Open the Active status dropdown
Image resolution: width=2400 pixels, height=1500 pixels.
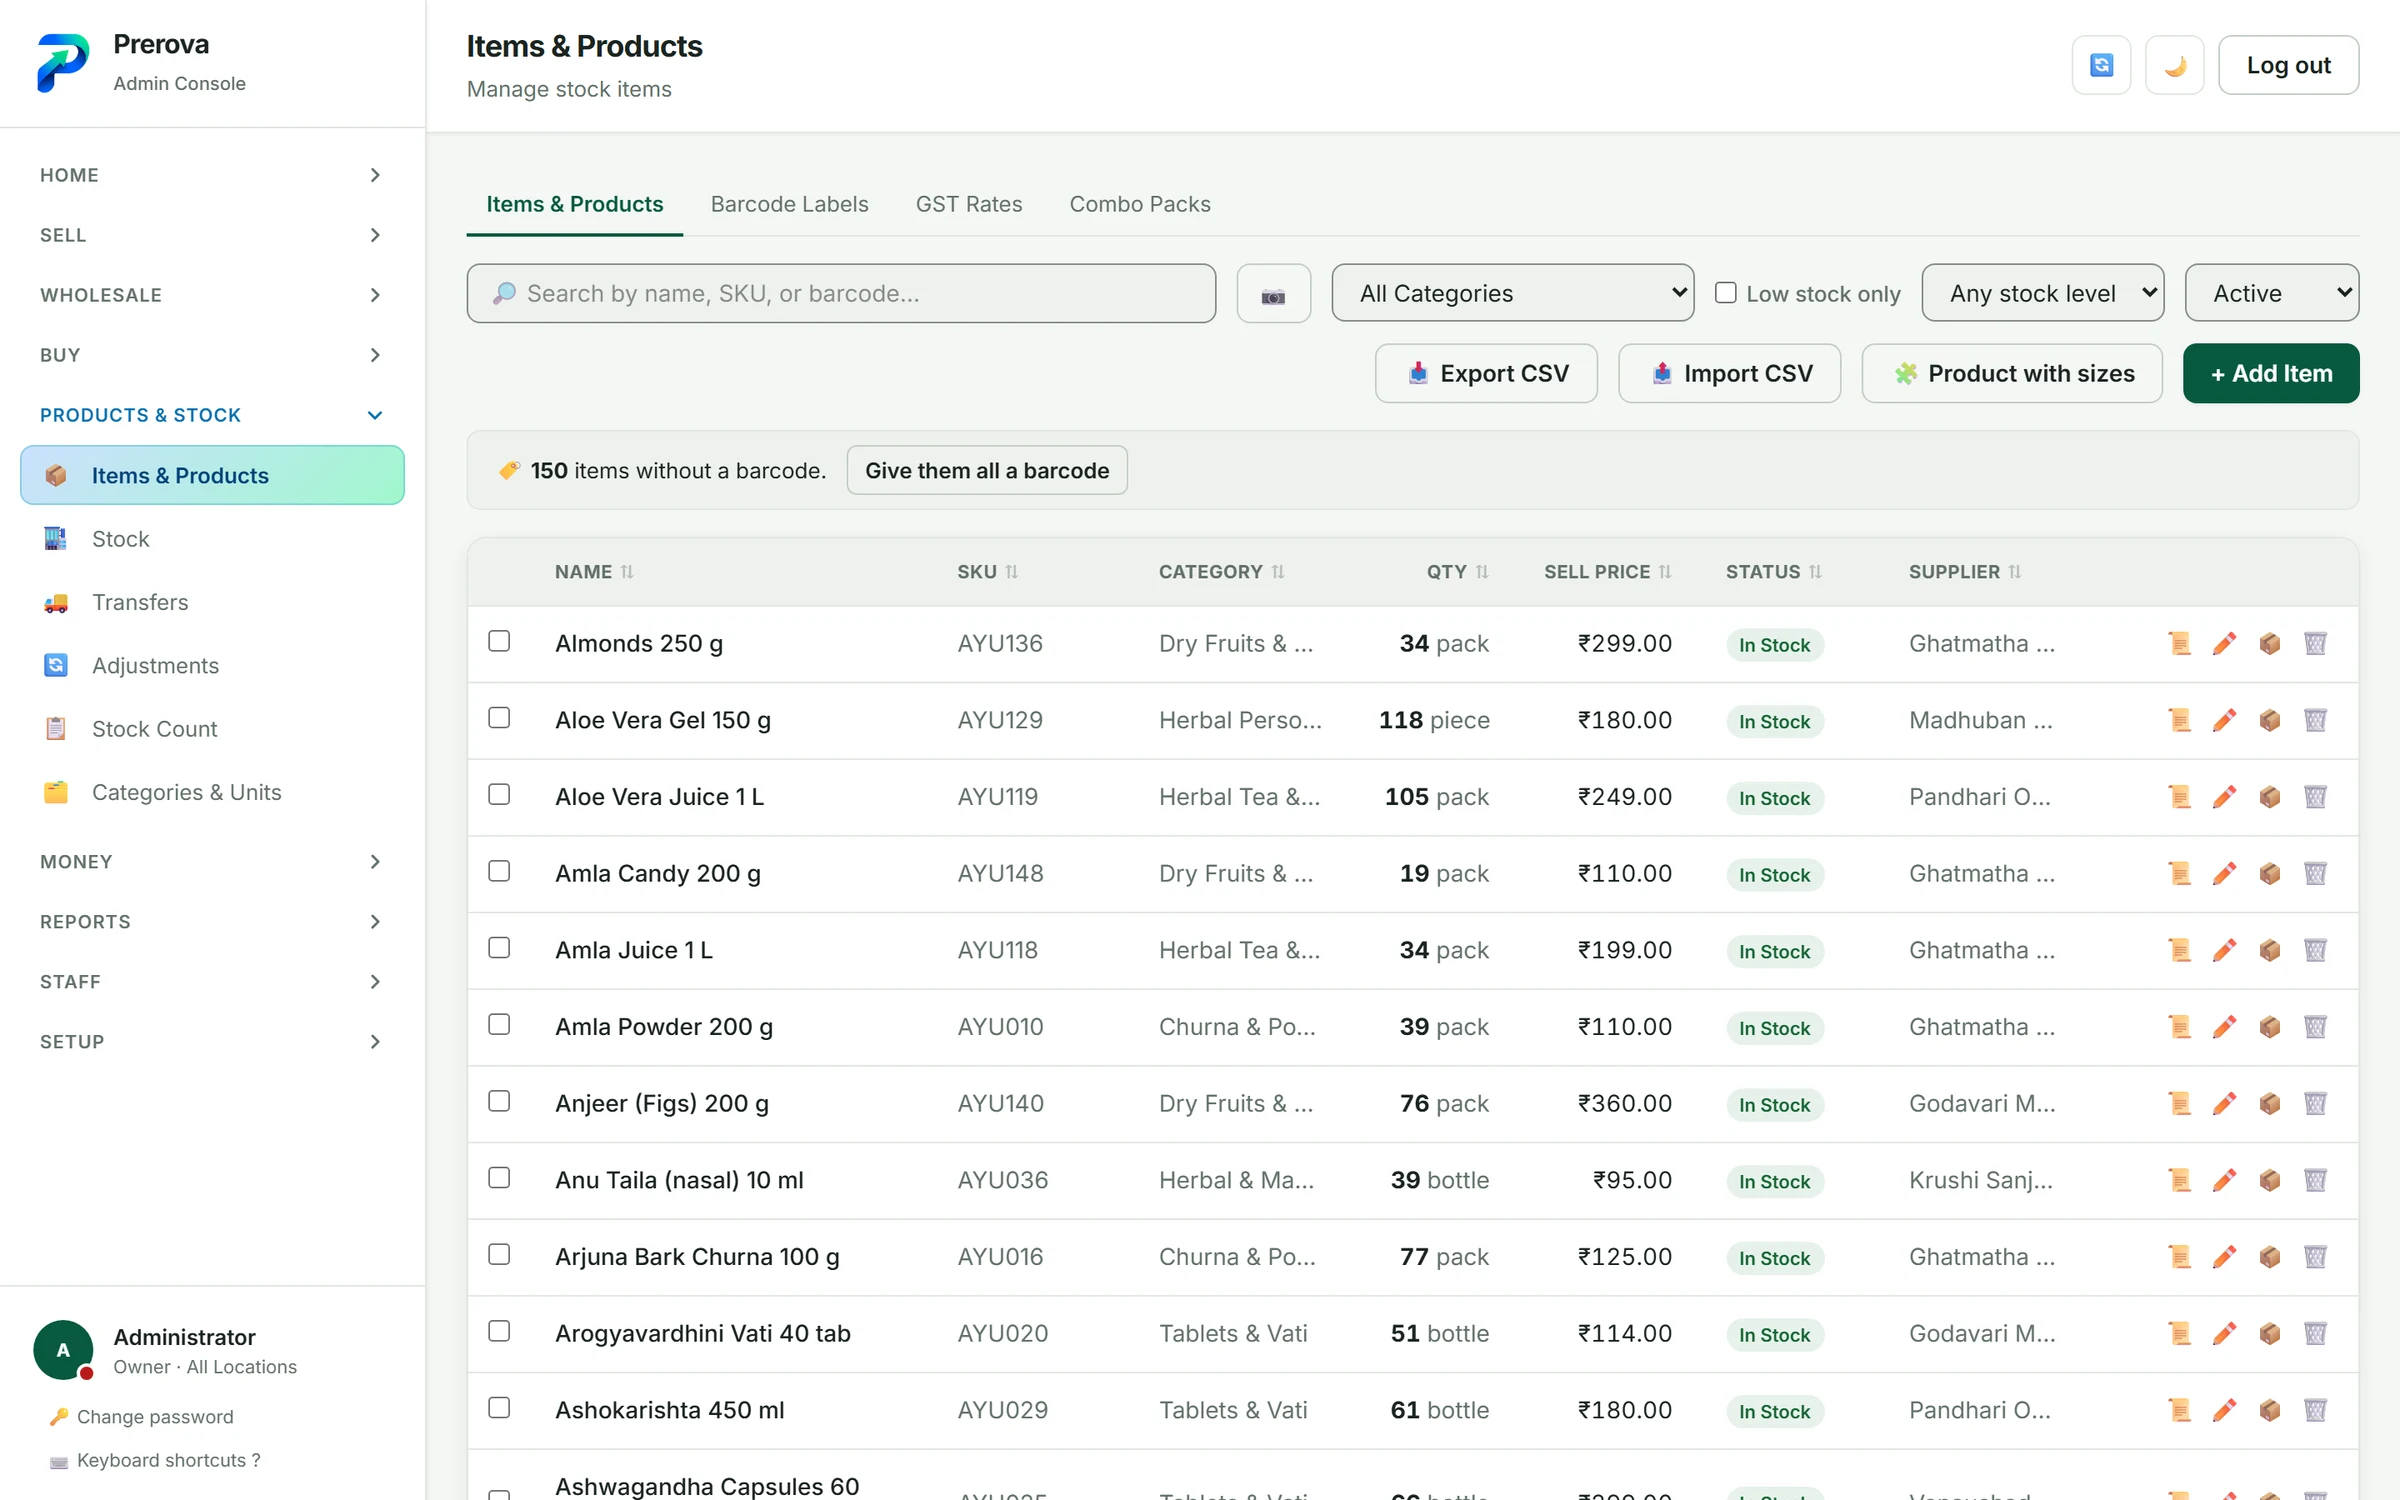tap(2271, 293)
